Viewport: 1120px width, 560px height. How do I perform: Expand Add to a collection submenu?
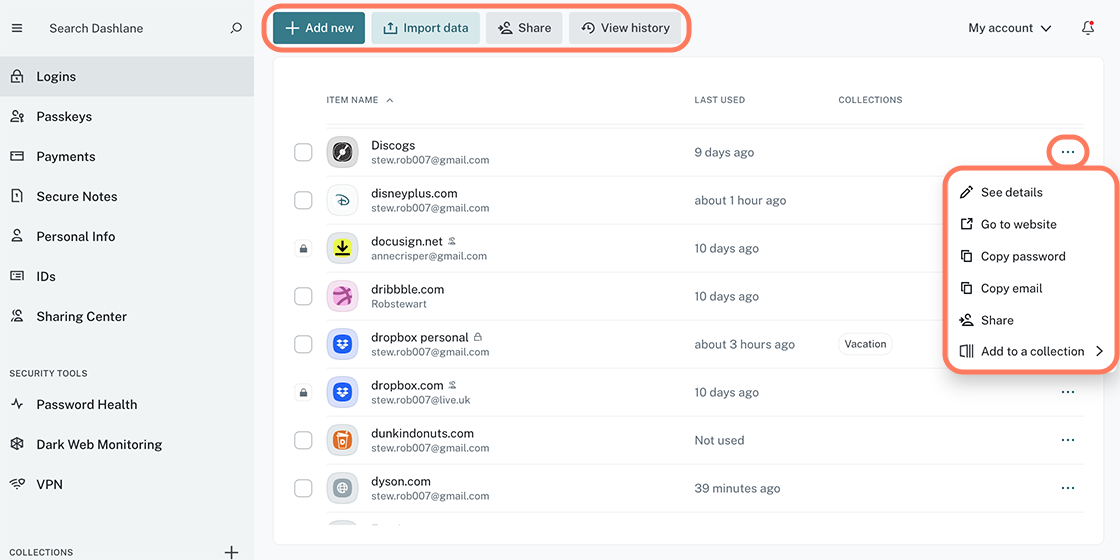click(1031, 352)
